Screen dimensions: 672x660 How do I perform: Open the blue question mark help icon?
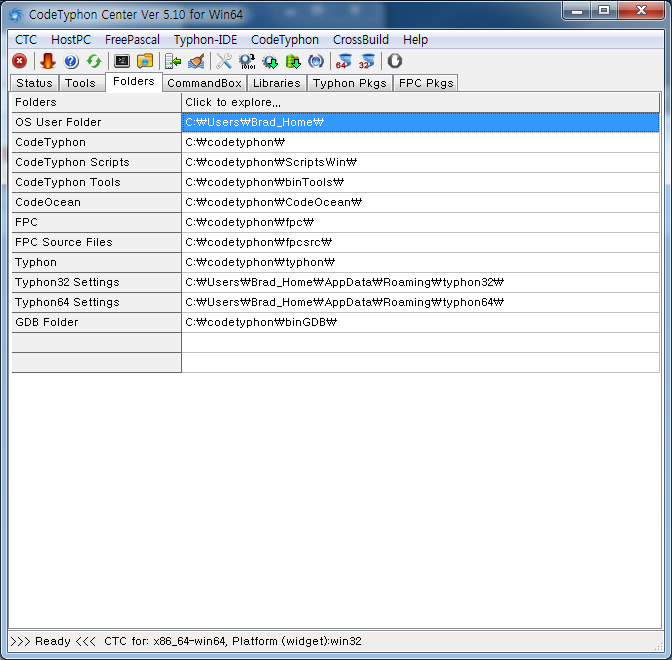[71, 61]
